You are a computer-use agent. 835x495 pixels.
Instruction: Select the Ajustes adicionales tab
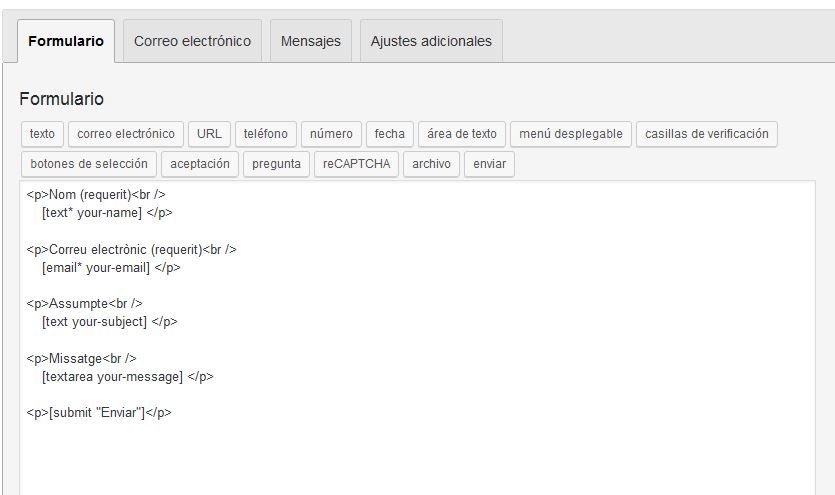click(431, 41)
